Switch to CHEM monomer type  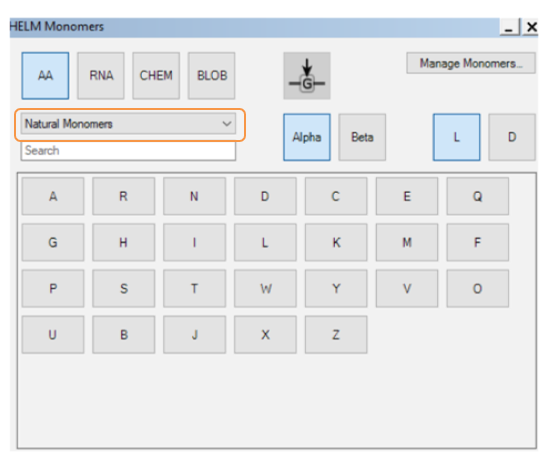156,76
